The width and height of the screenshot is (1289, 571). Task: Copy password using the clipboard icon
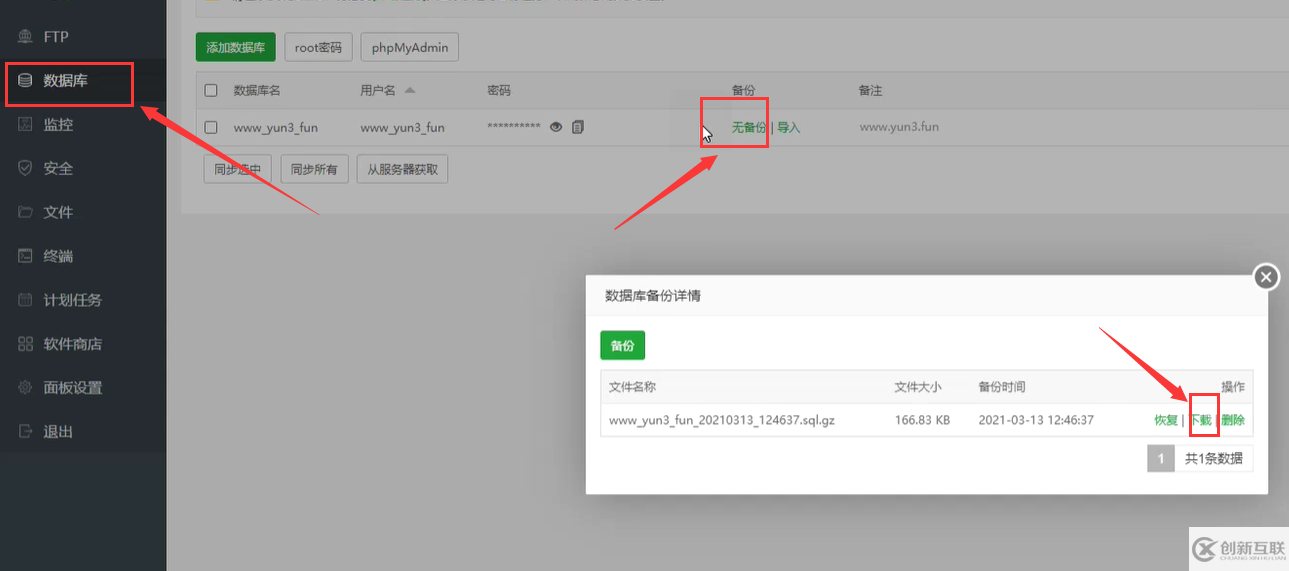pos(578,127)
